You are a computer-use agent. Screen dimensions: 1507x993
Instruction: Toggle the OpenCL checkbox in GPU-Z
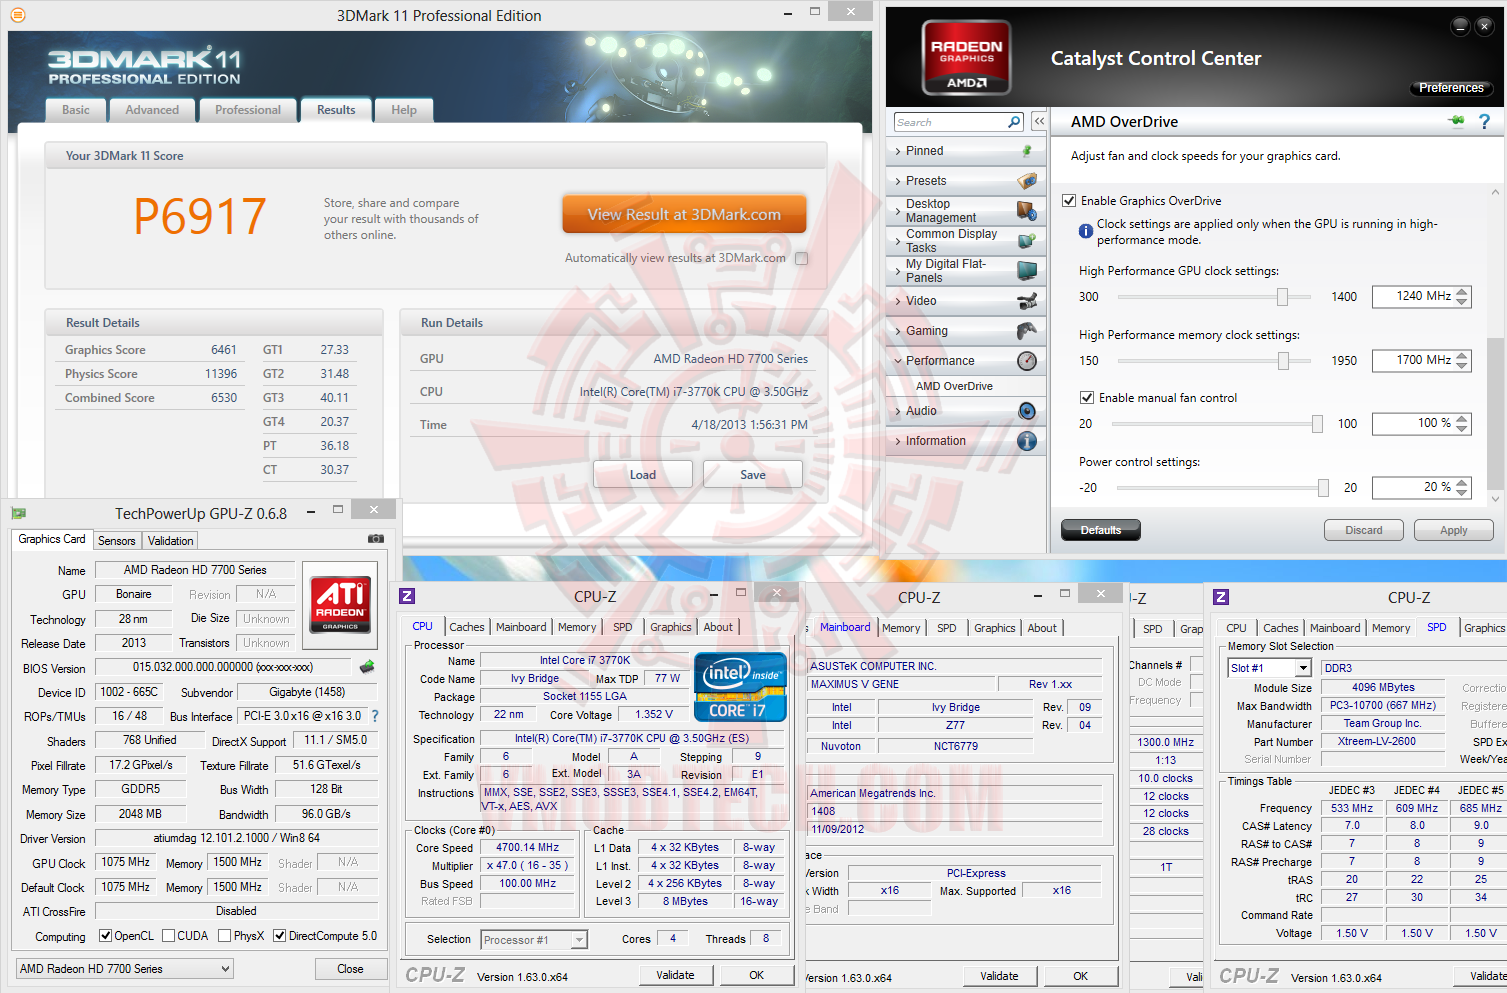coord(105,936)
